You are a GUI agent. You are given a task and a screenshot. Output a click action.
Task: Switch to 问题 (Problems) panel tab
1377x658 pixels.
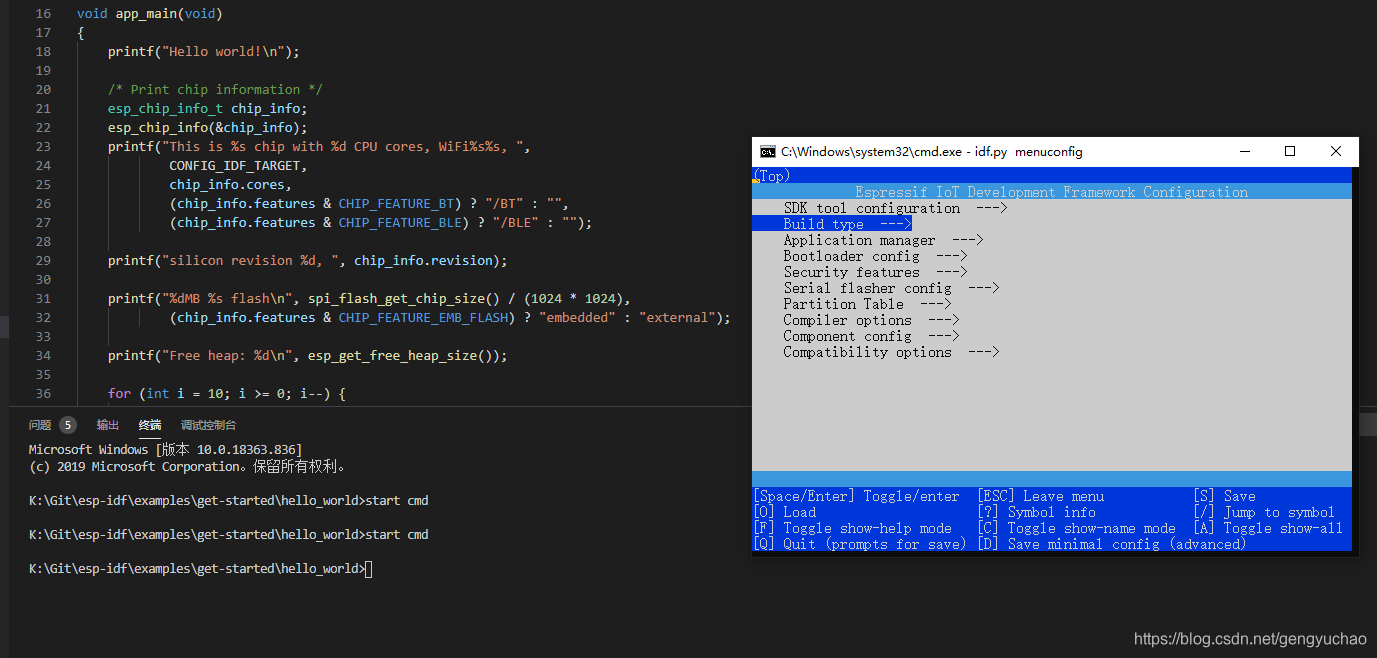(40, 425)
